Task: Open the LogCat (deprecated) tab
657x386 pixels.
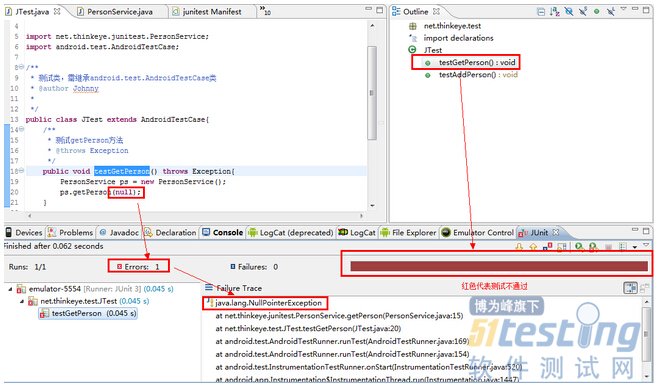Action: [291, 233]
